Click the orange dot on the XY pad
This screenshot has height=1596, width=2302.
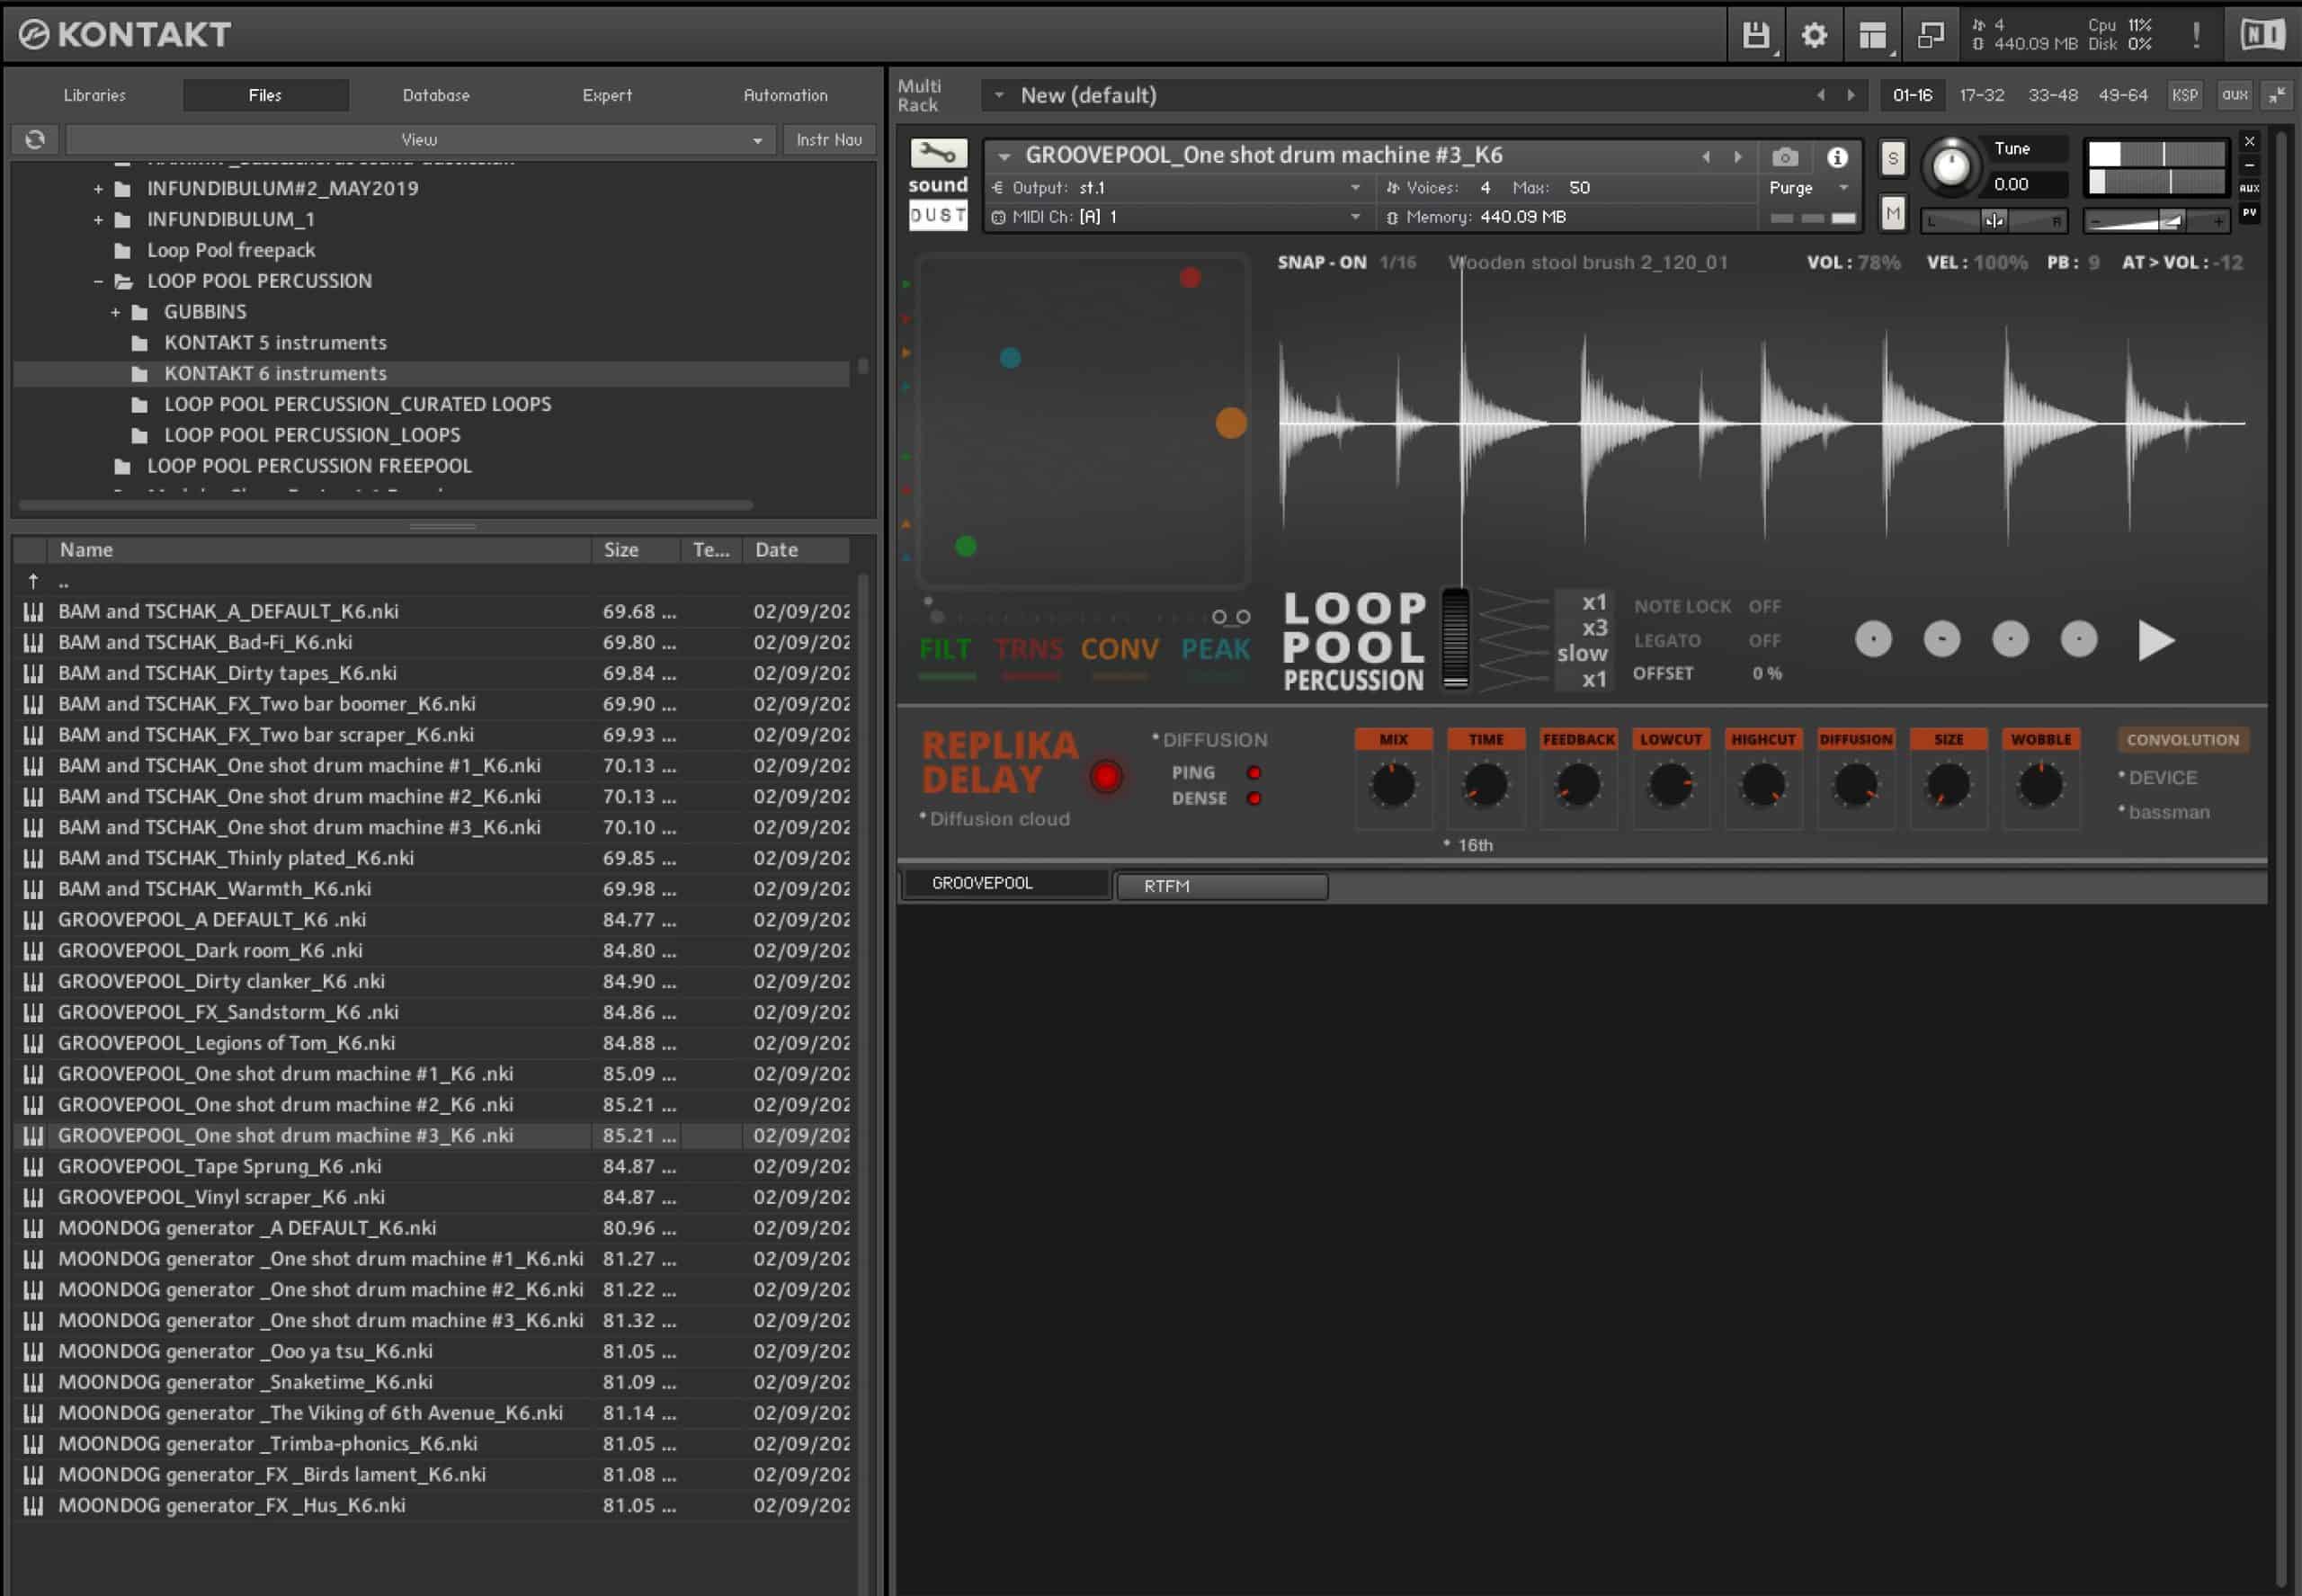[x=1231, y=423]
